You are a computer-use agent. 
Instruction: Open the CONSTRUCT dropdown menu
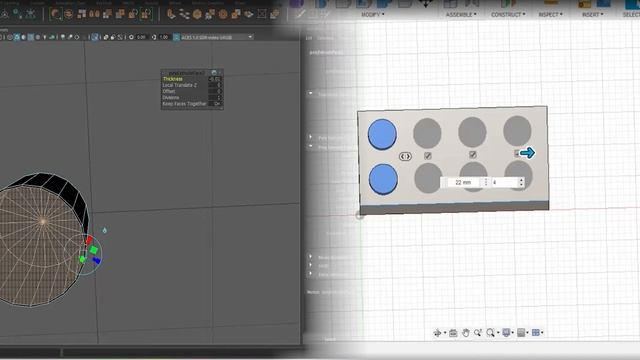[x=508, y=14]
